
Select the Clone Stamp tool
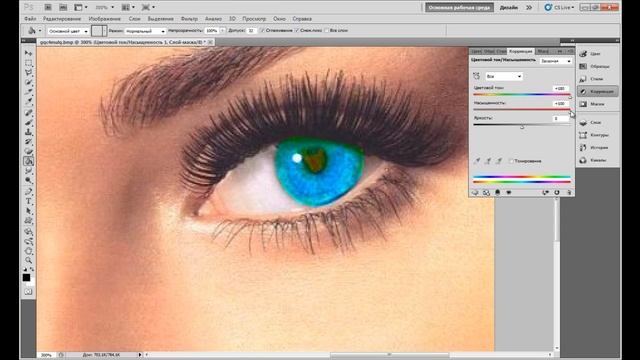point(28,133)
